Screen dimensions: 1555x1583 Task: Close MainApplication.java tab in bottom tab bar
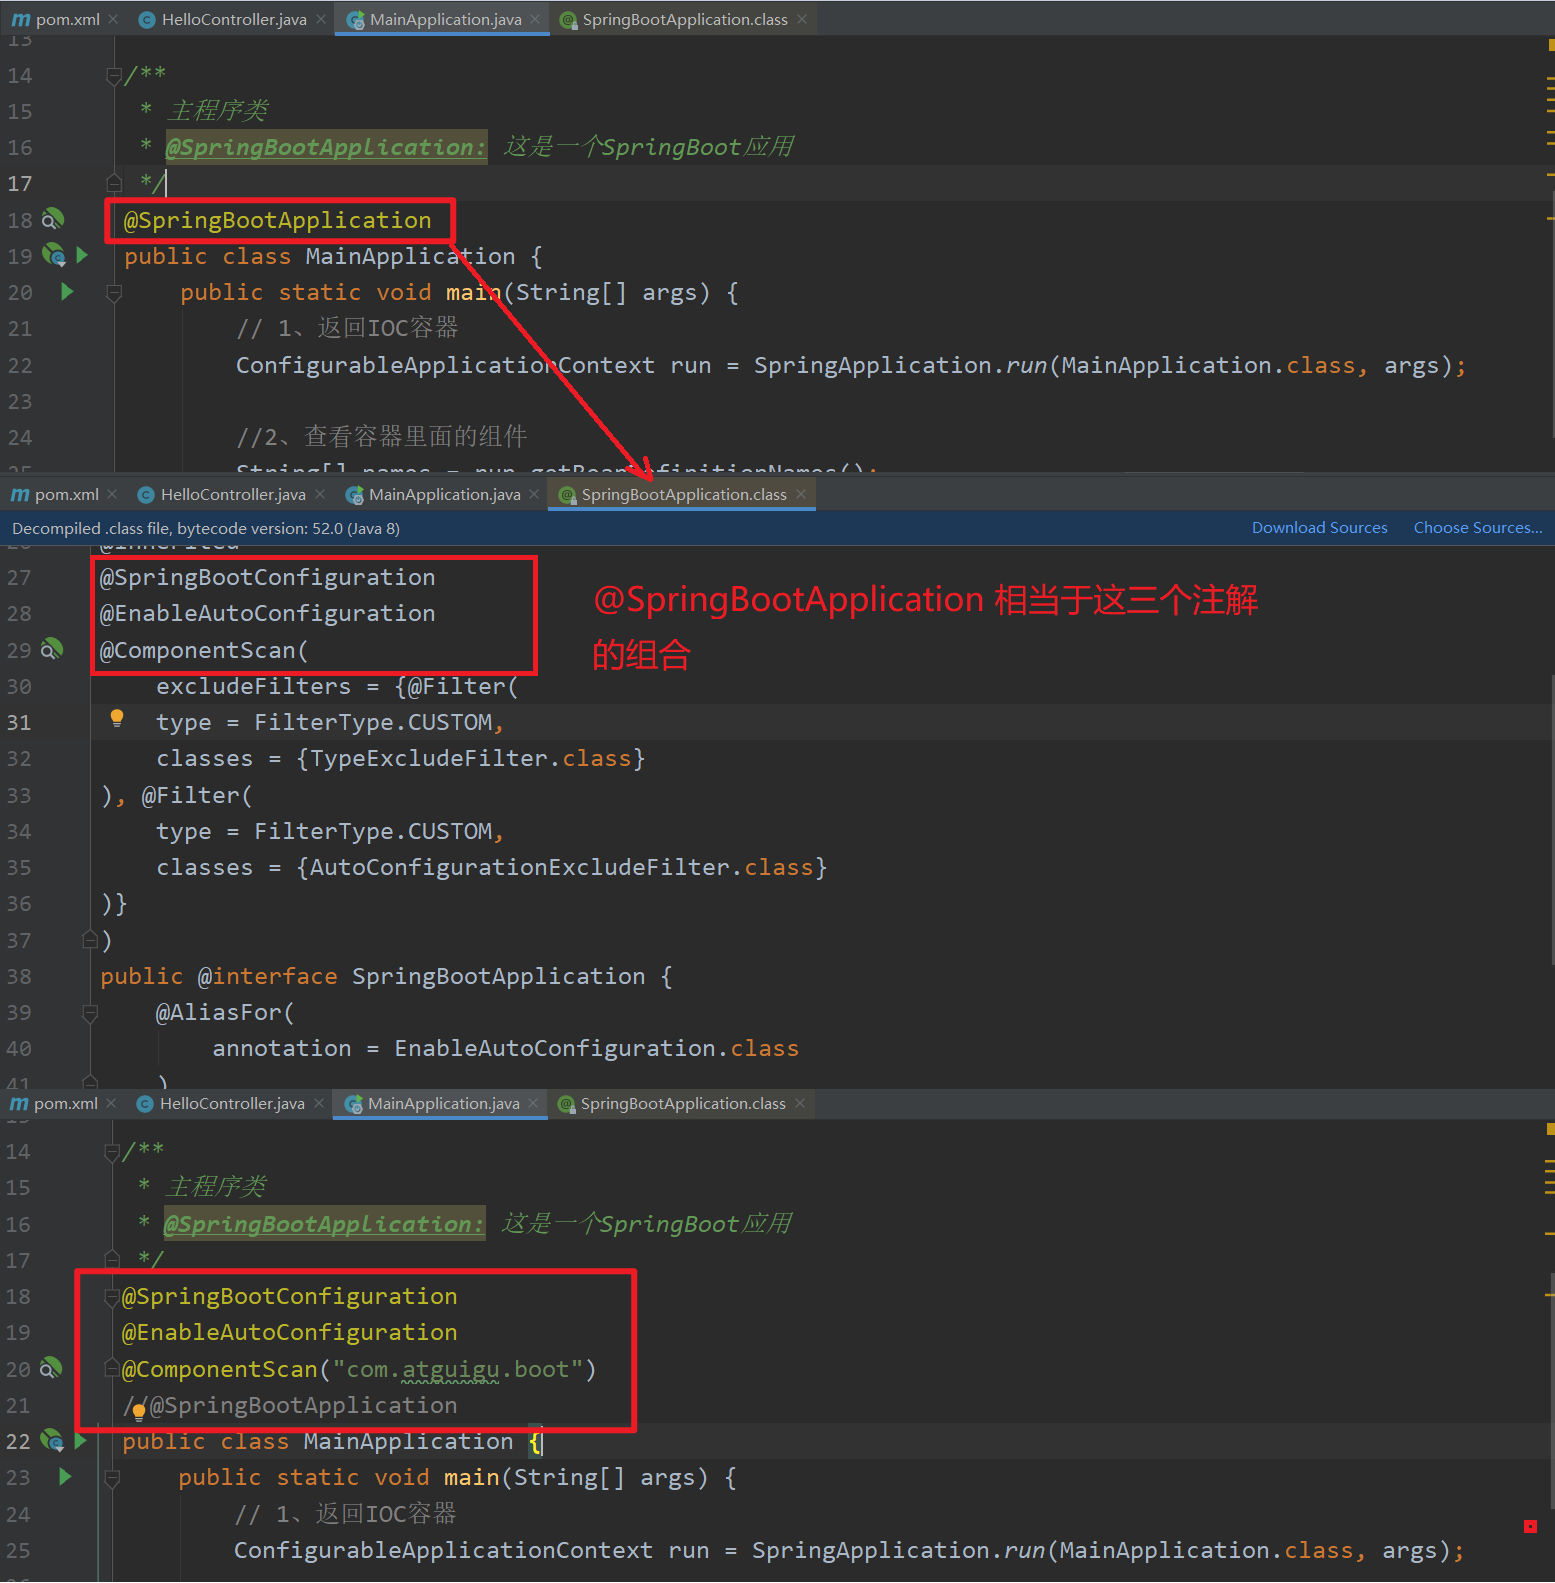point(533,1103)
